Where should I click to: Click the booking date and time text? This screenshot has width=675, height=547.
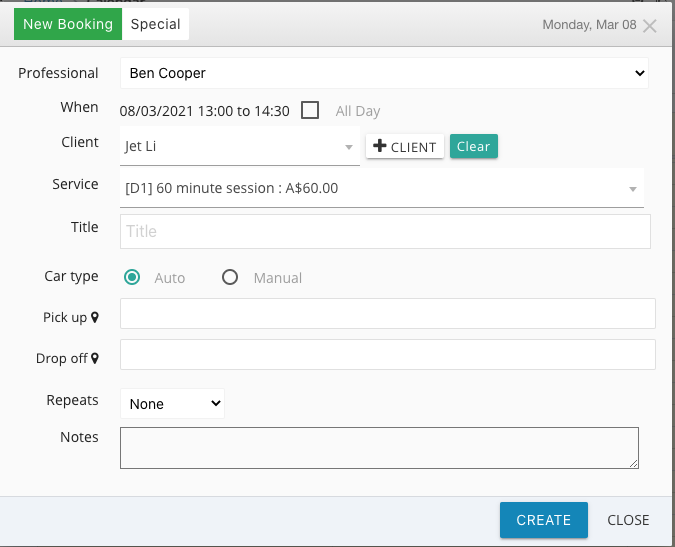204,111
